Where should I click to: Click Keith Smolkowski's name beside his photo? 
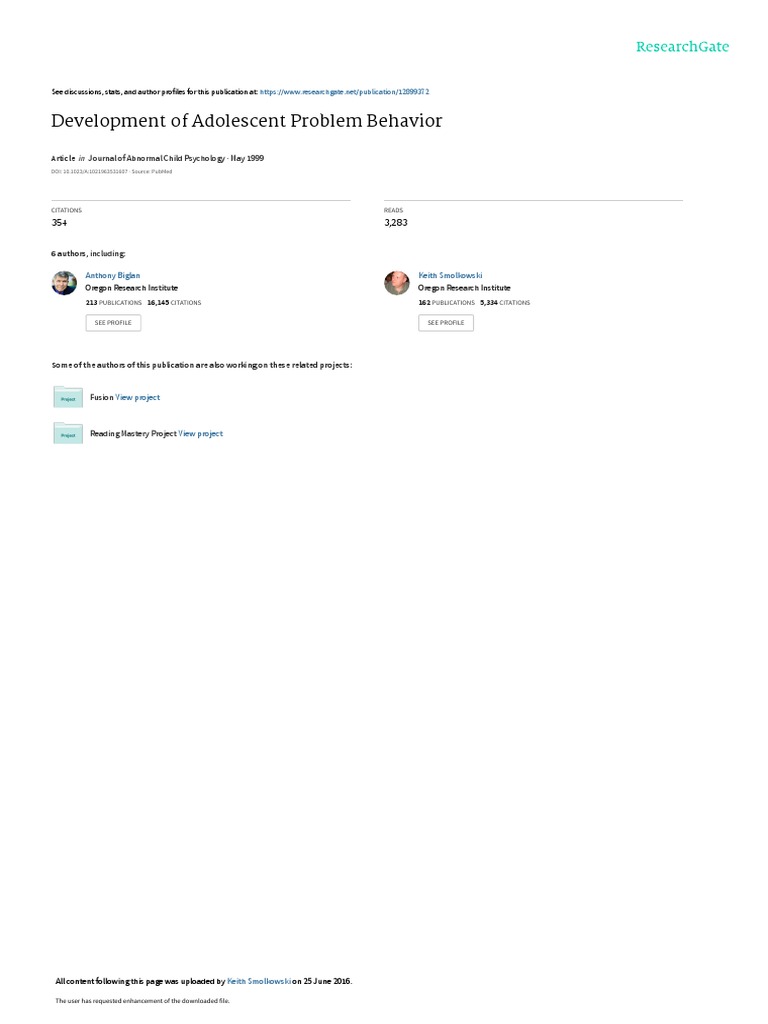(450, 276)
